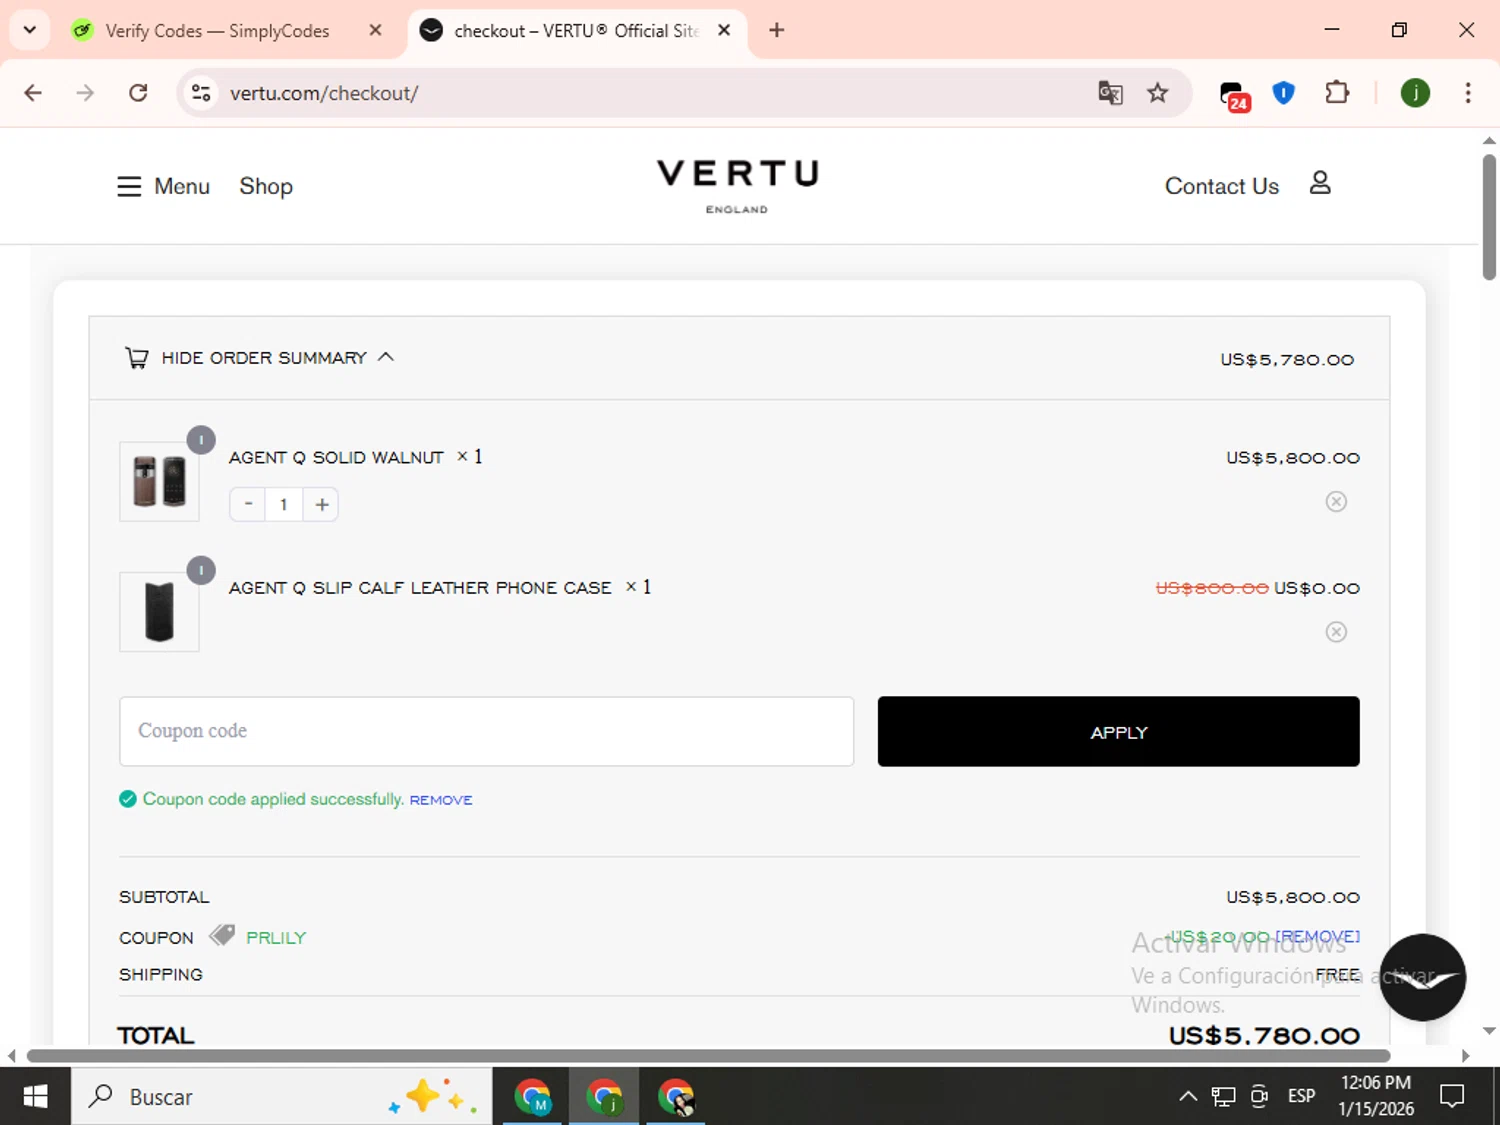
Task: Close the Verify Codes SimplyCodes tab
Action: (x=375, y=30)
